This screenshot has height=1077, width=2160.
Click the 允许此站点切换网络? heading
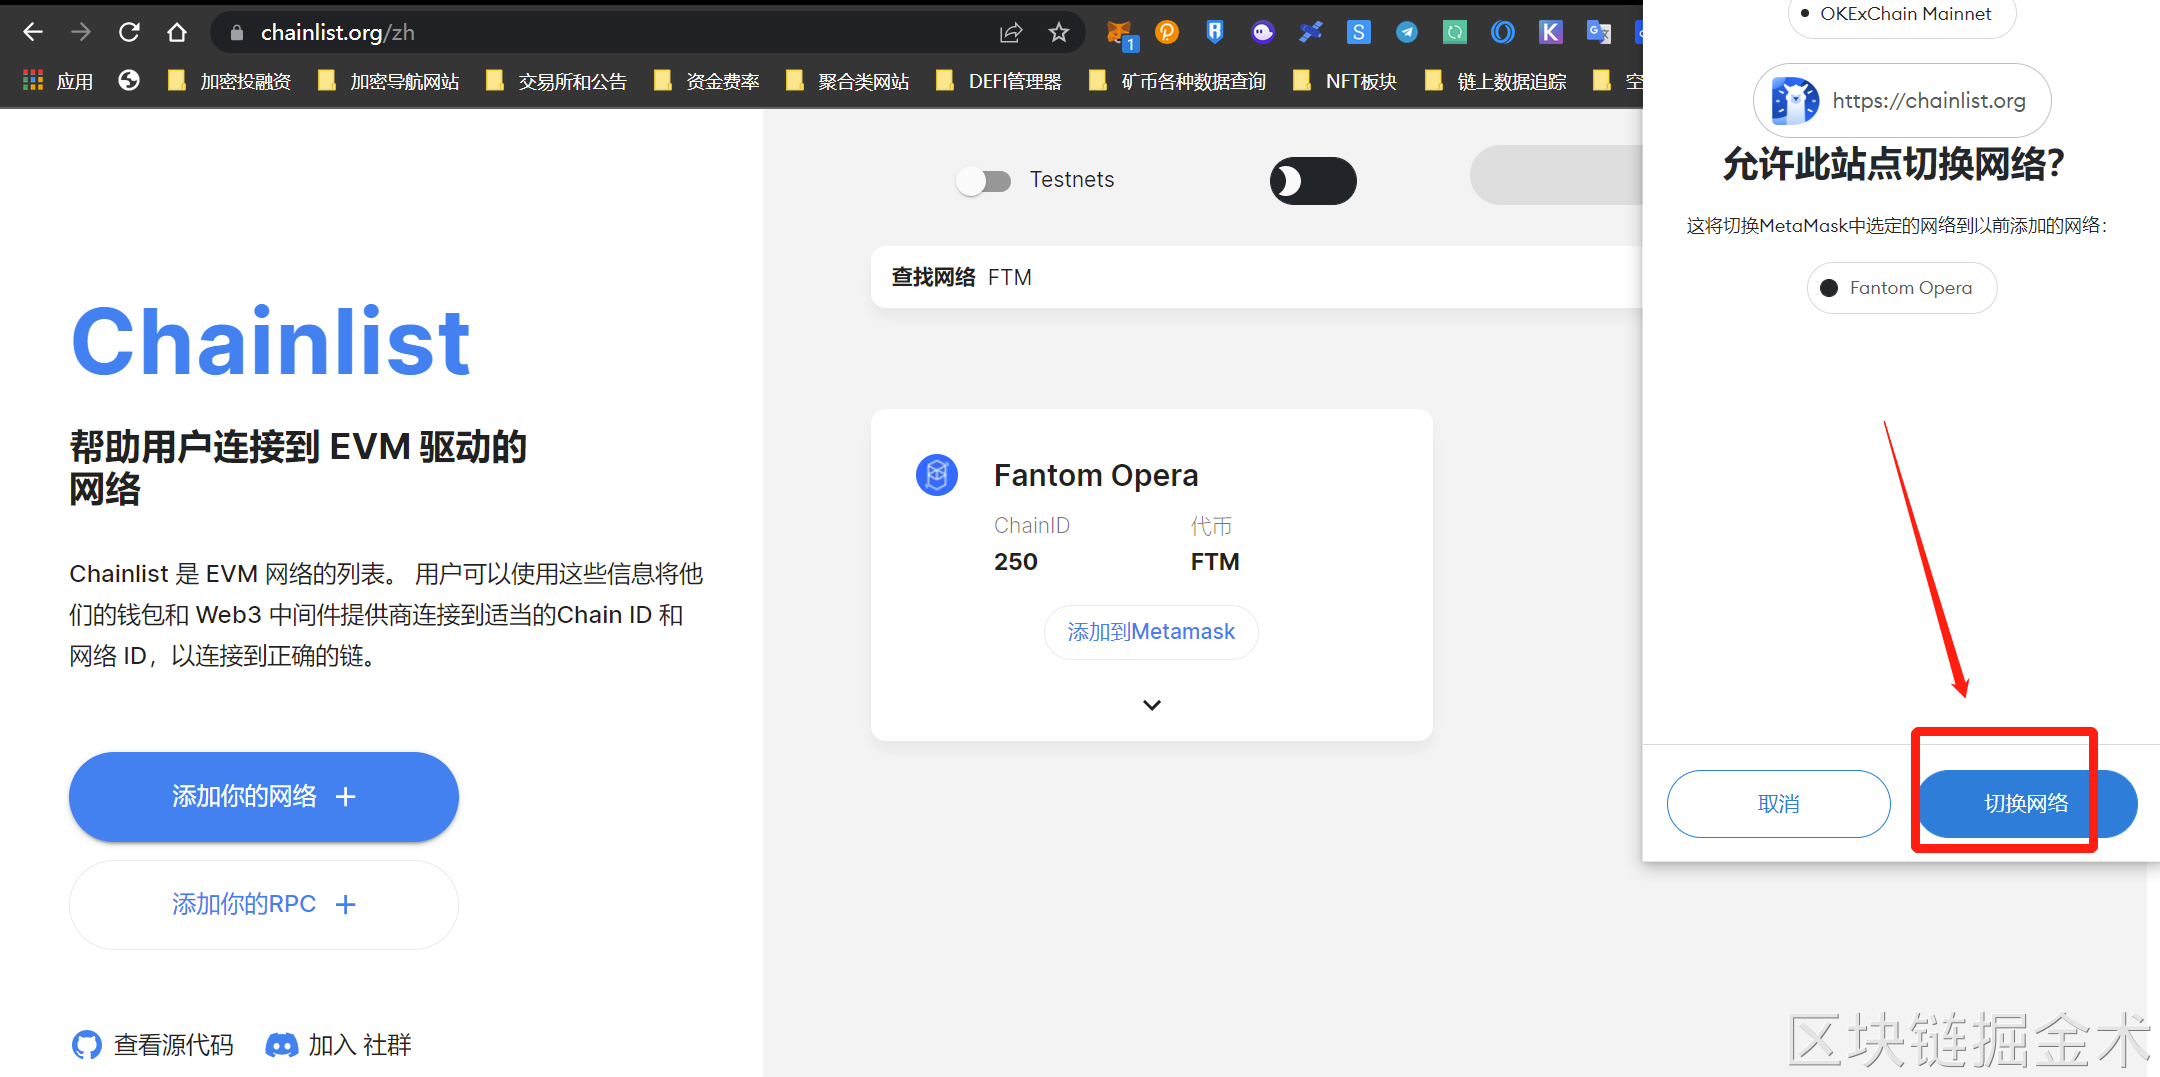pyautogui.click(x=1894, y=164)
